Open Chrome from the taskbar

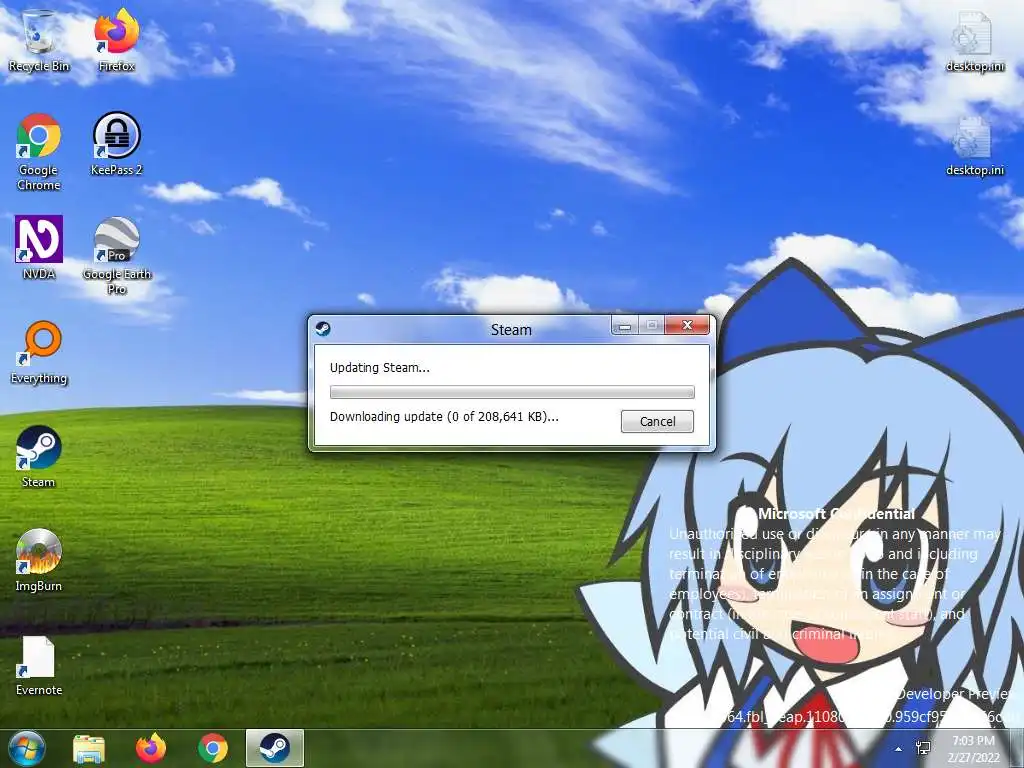click(213, 748)
